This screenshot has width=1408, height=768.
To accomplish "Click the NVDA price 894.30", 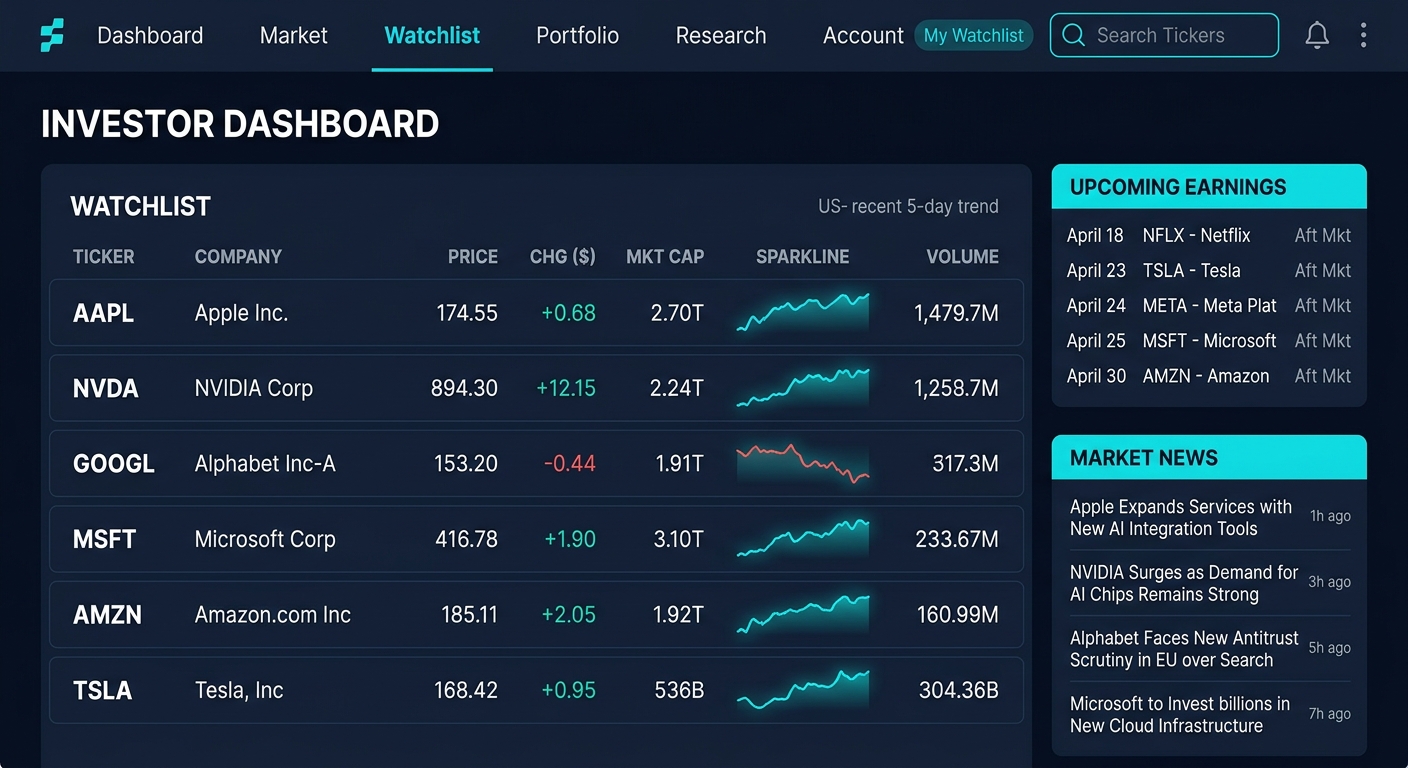I will point(464,388).
